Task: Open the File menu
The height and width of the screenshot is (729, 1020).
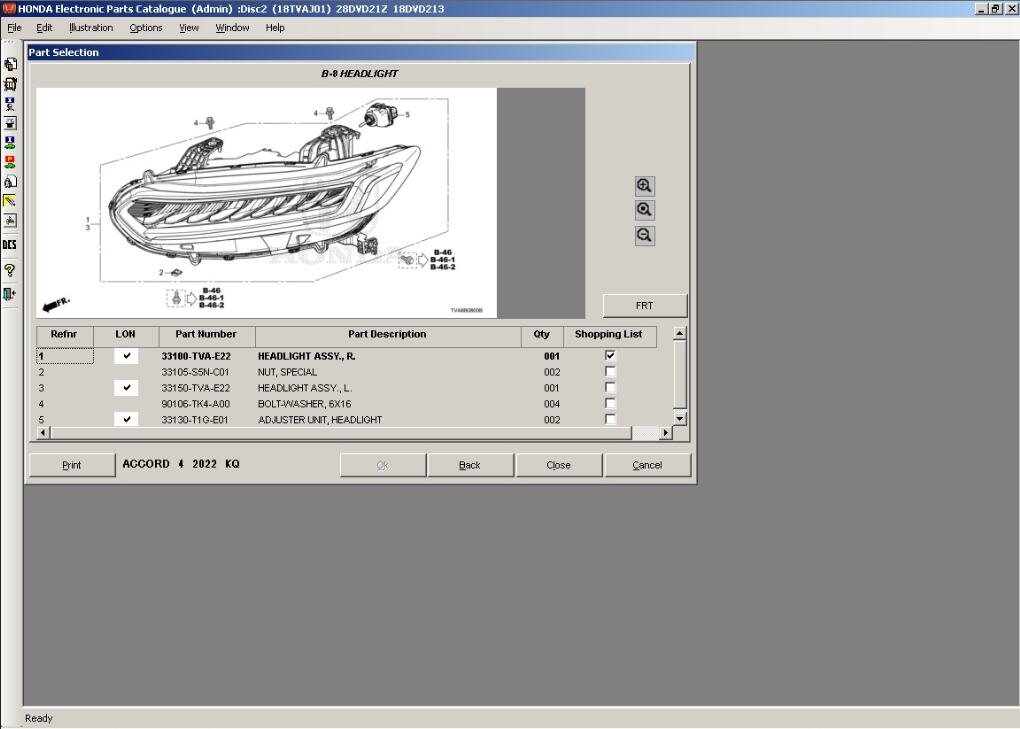Action: tap(14, 28)
